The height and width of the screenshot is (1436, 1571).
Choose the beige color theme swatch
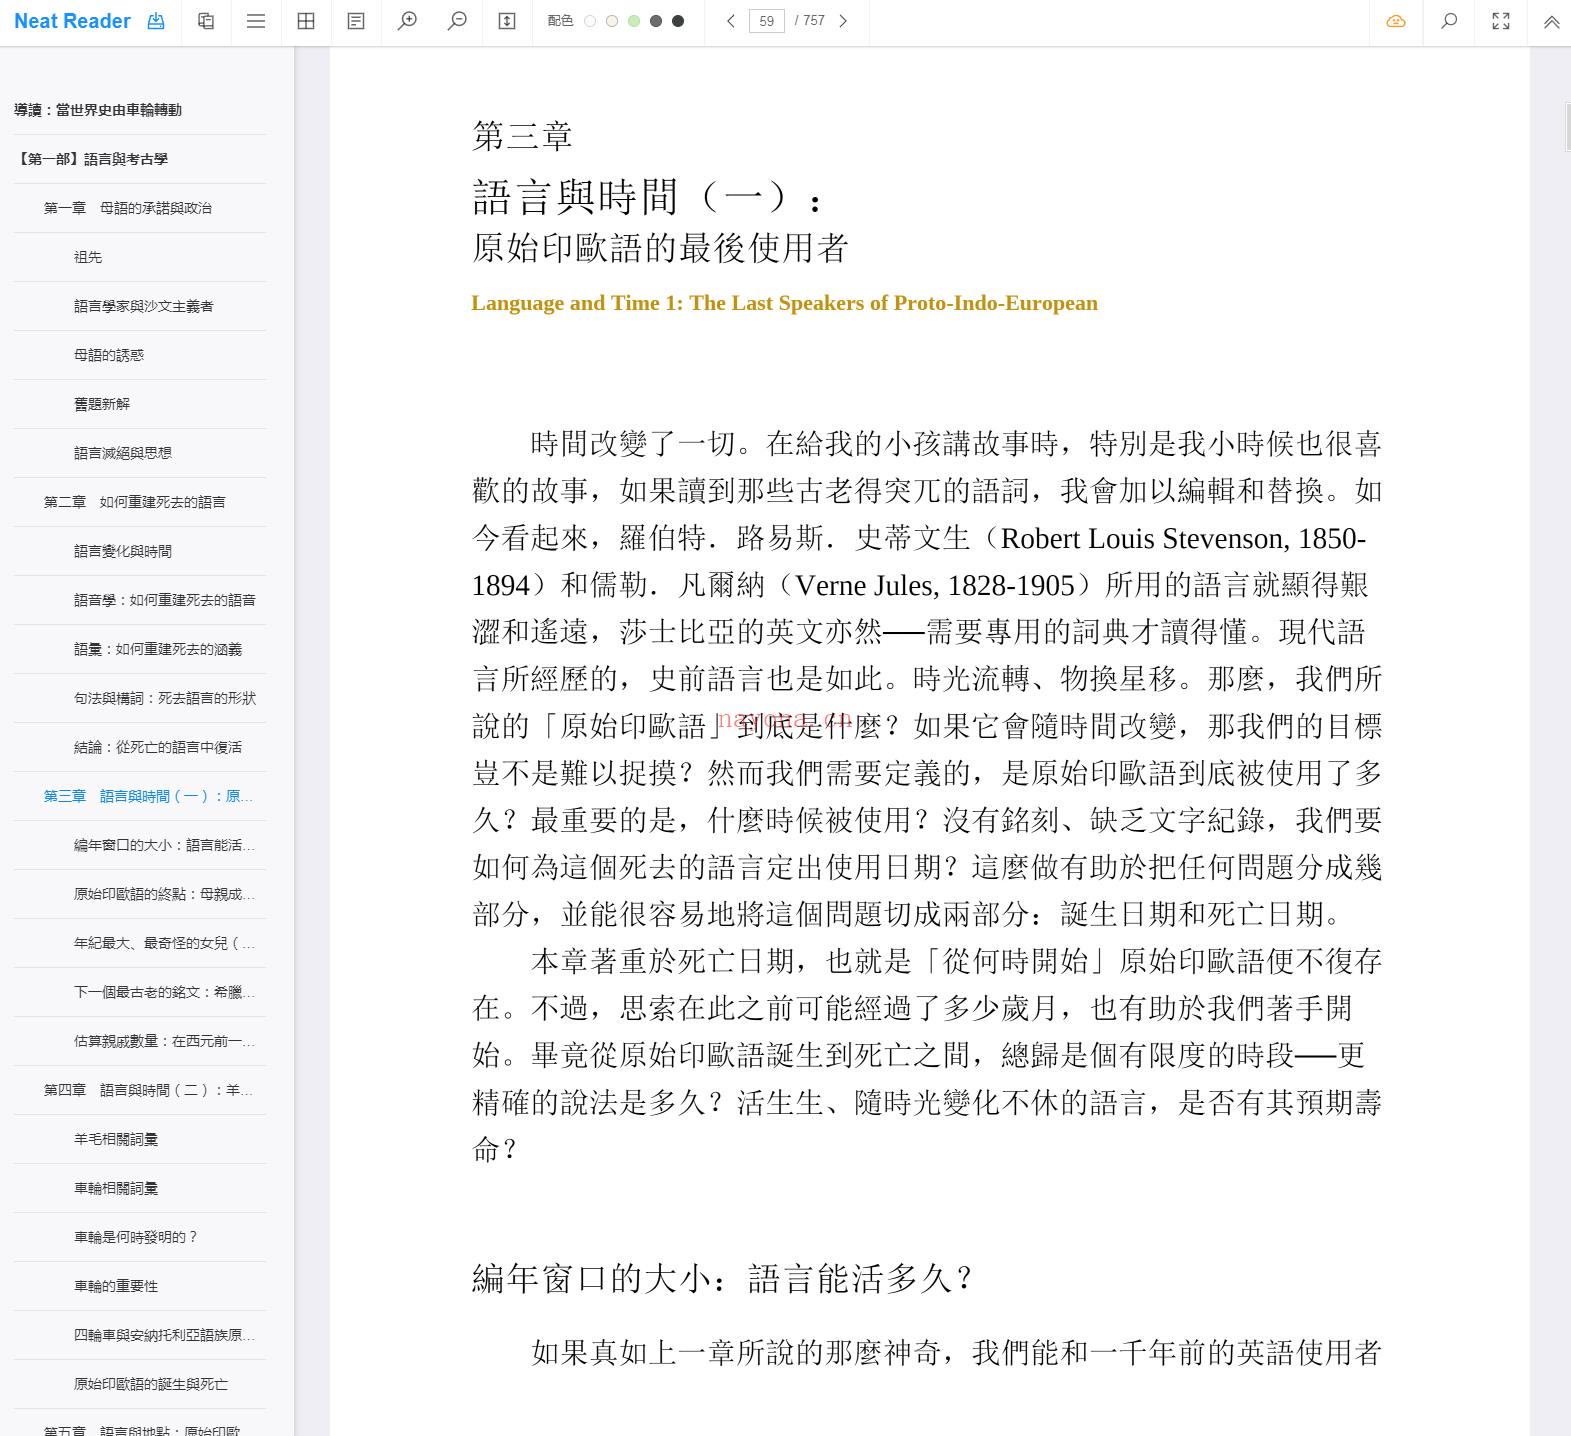click(x=612, y=21)
